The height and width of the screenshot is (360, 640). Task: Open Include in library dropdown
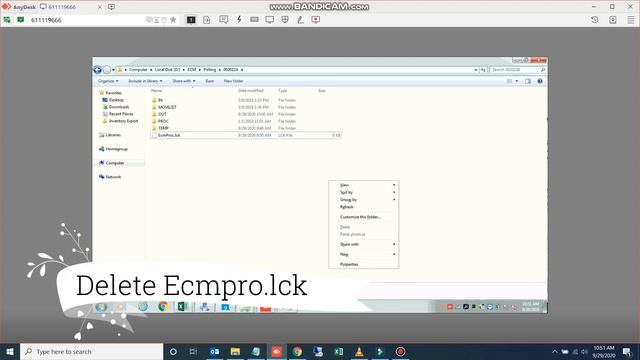(145, 81)
